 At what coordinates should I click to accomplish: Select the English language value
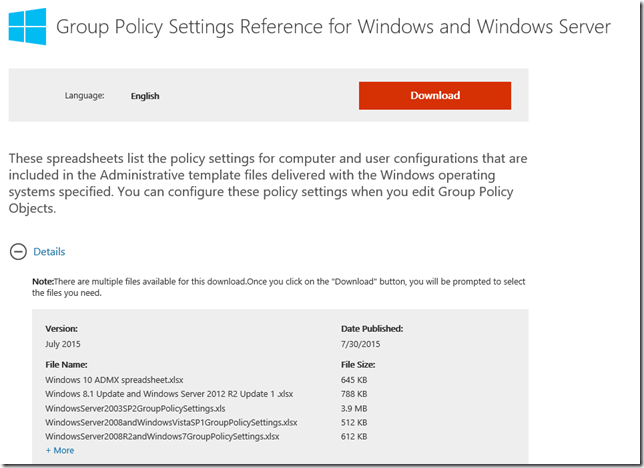coord(145,96)
